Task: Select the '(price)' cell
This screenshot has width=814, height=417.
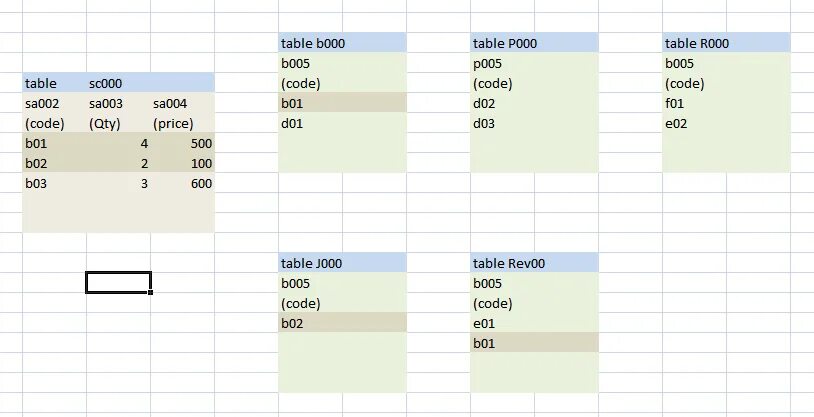Action: tap(182, 123)
